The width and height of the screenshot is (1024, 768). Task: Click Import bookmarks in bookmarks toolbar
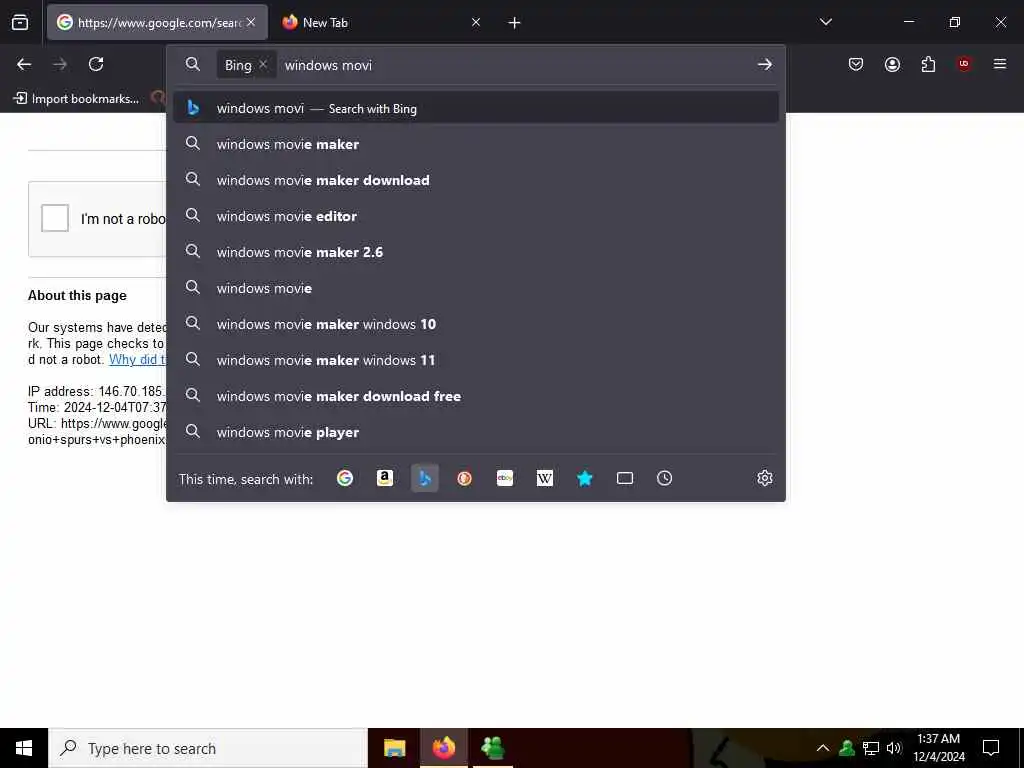76,99
